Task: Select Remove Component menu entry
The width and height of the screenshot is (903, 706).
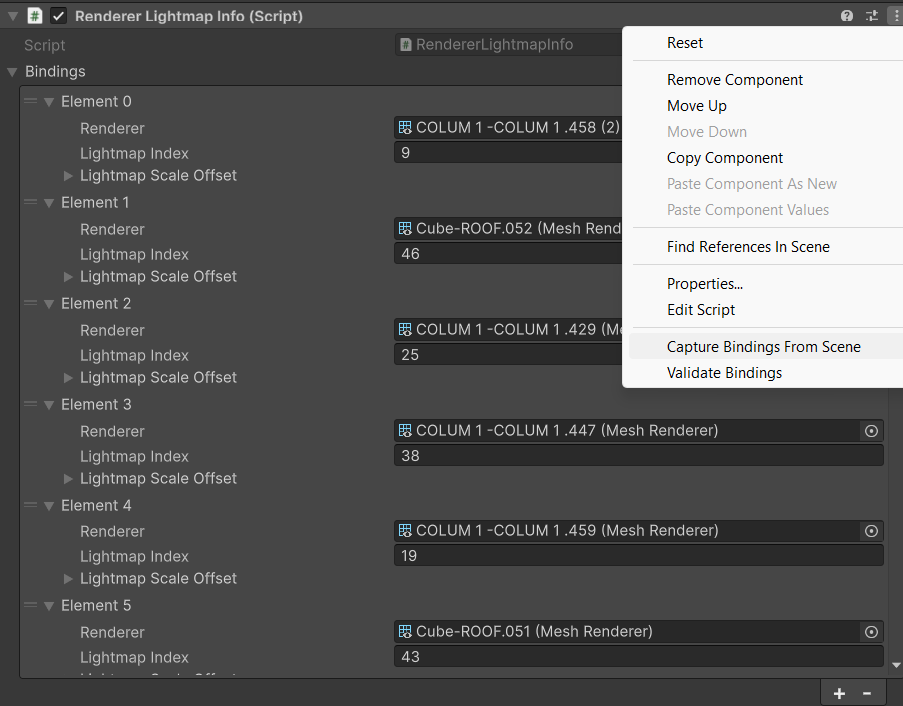Action: [x=766, y=80]
